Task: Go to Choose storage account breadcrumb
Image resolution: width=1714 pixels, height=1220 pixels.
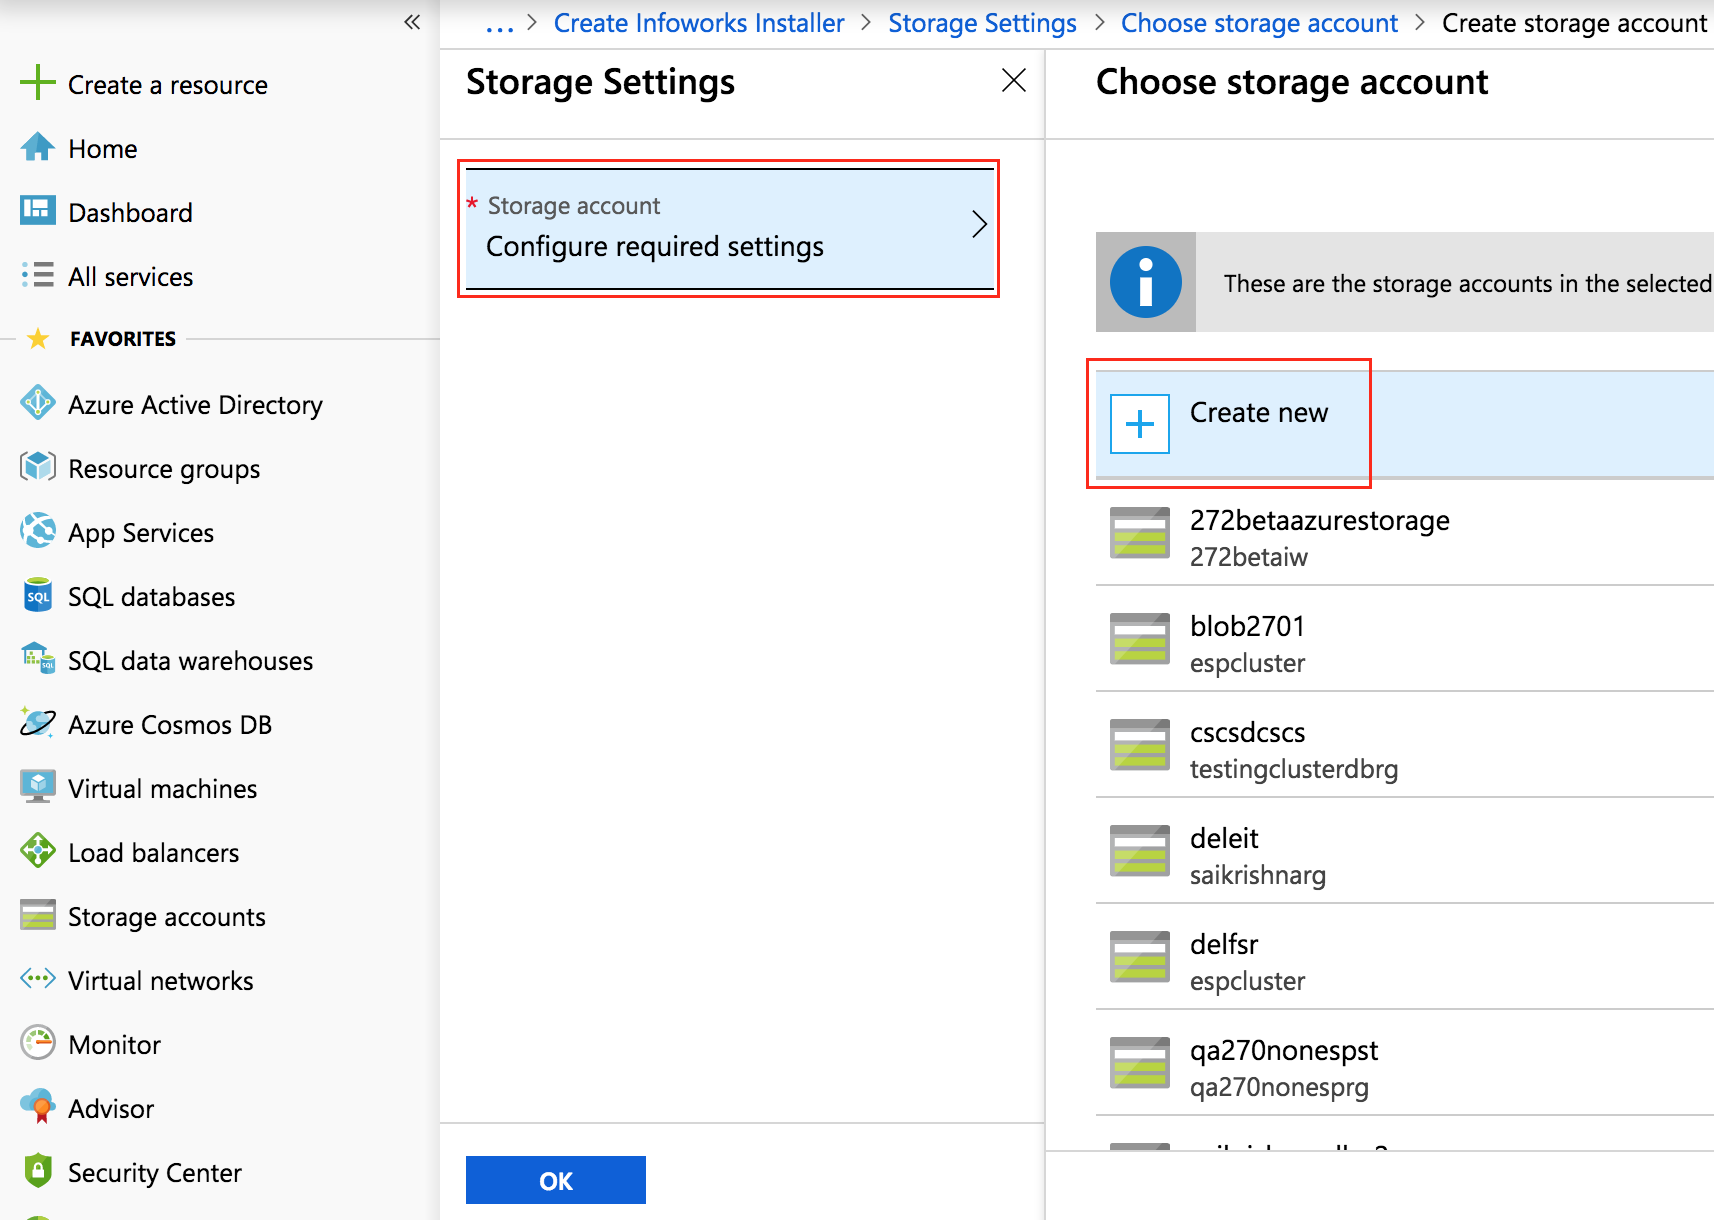Action: click(1259, 23)
